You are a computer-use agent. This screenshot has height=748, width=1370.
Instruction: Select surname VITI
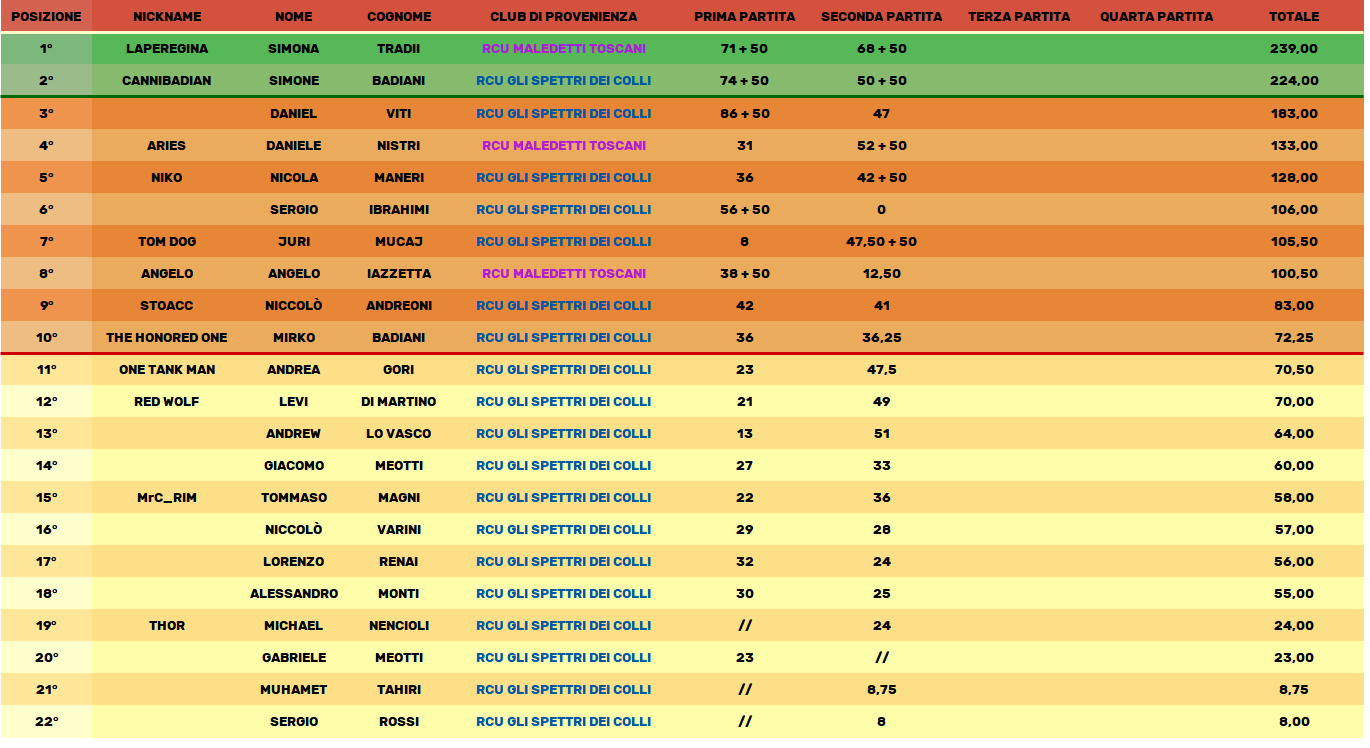pyautogui.click(x=399, y=114)
